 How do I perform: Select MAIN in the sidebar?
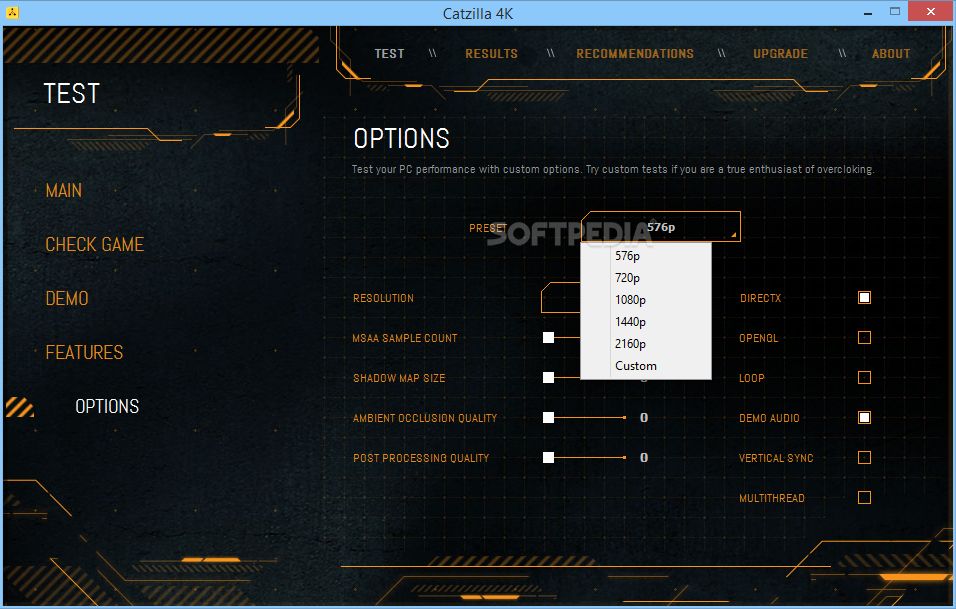click(63, 191)
